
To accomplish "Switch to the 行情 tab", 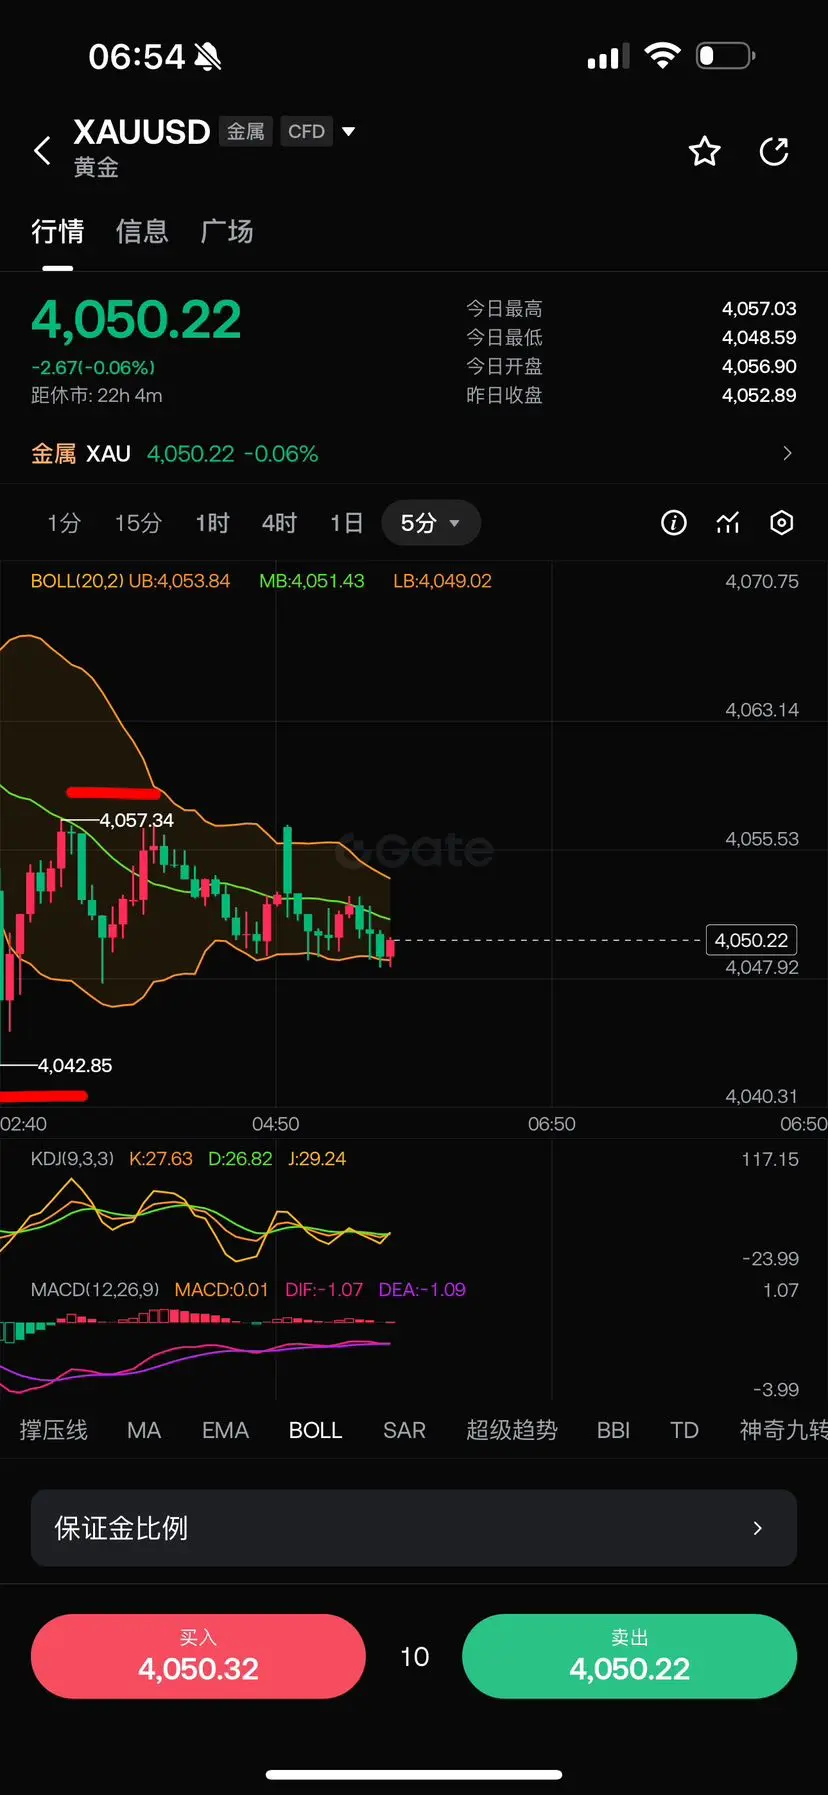I will tap(57, 231).
